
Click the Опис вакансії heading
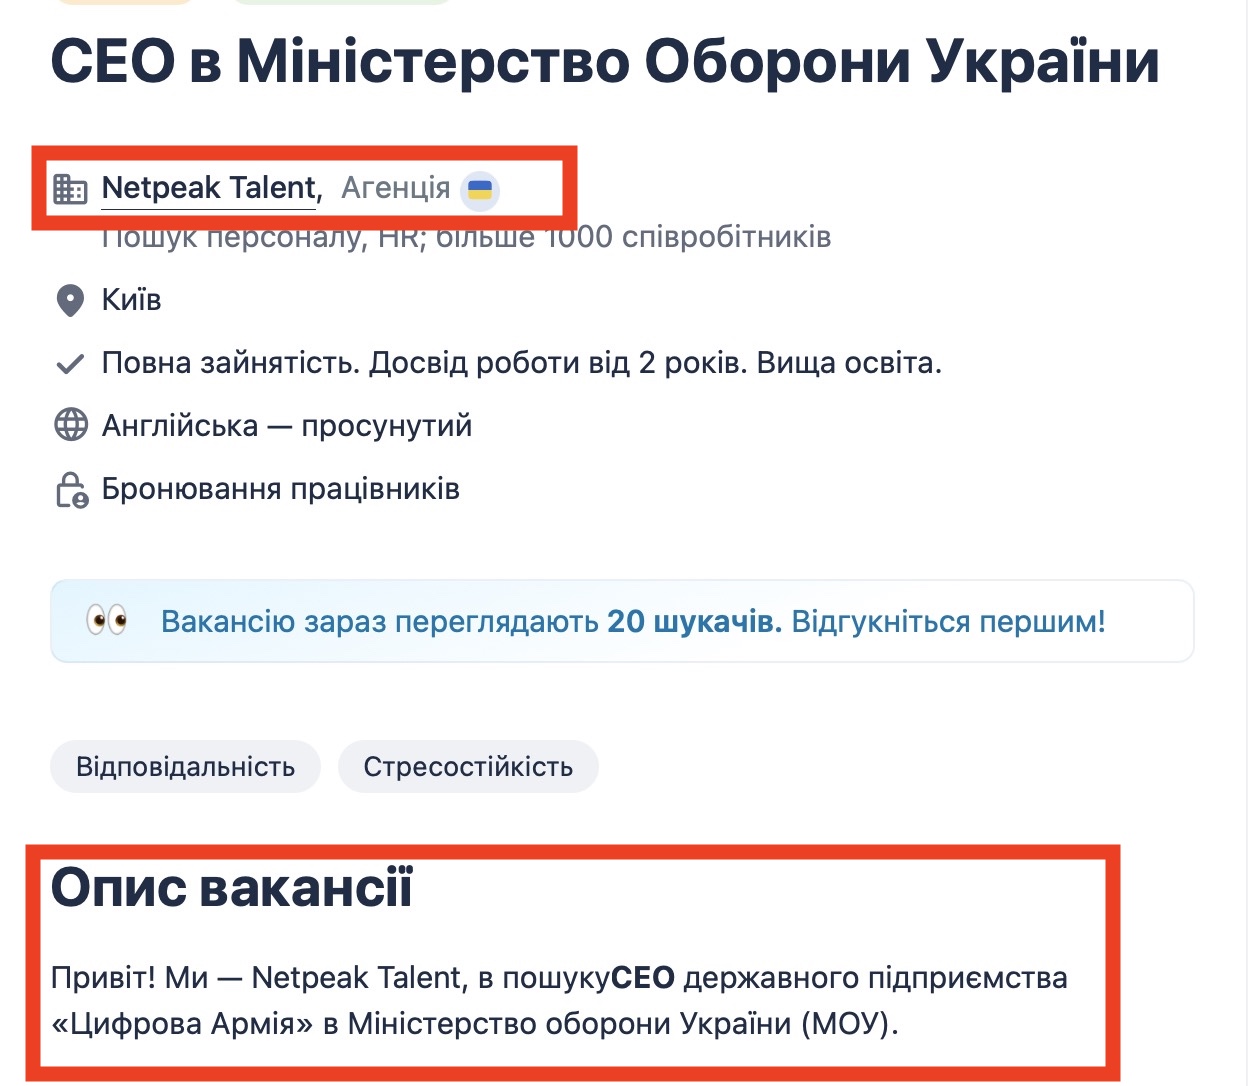pyautogui.click(x=232, y=887)
